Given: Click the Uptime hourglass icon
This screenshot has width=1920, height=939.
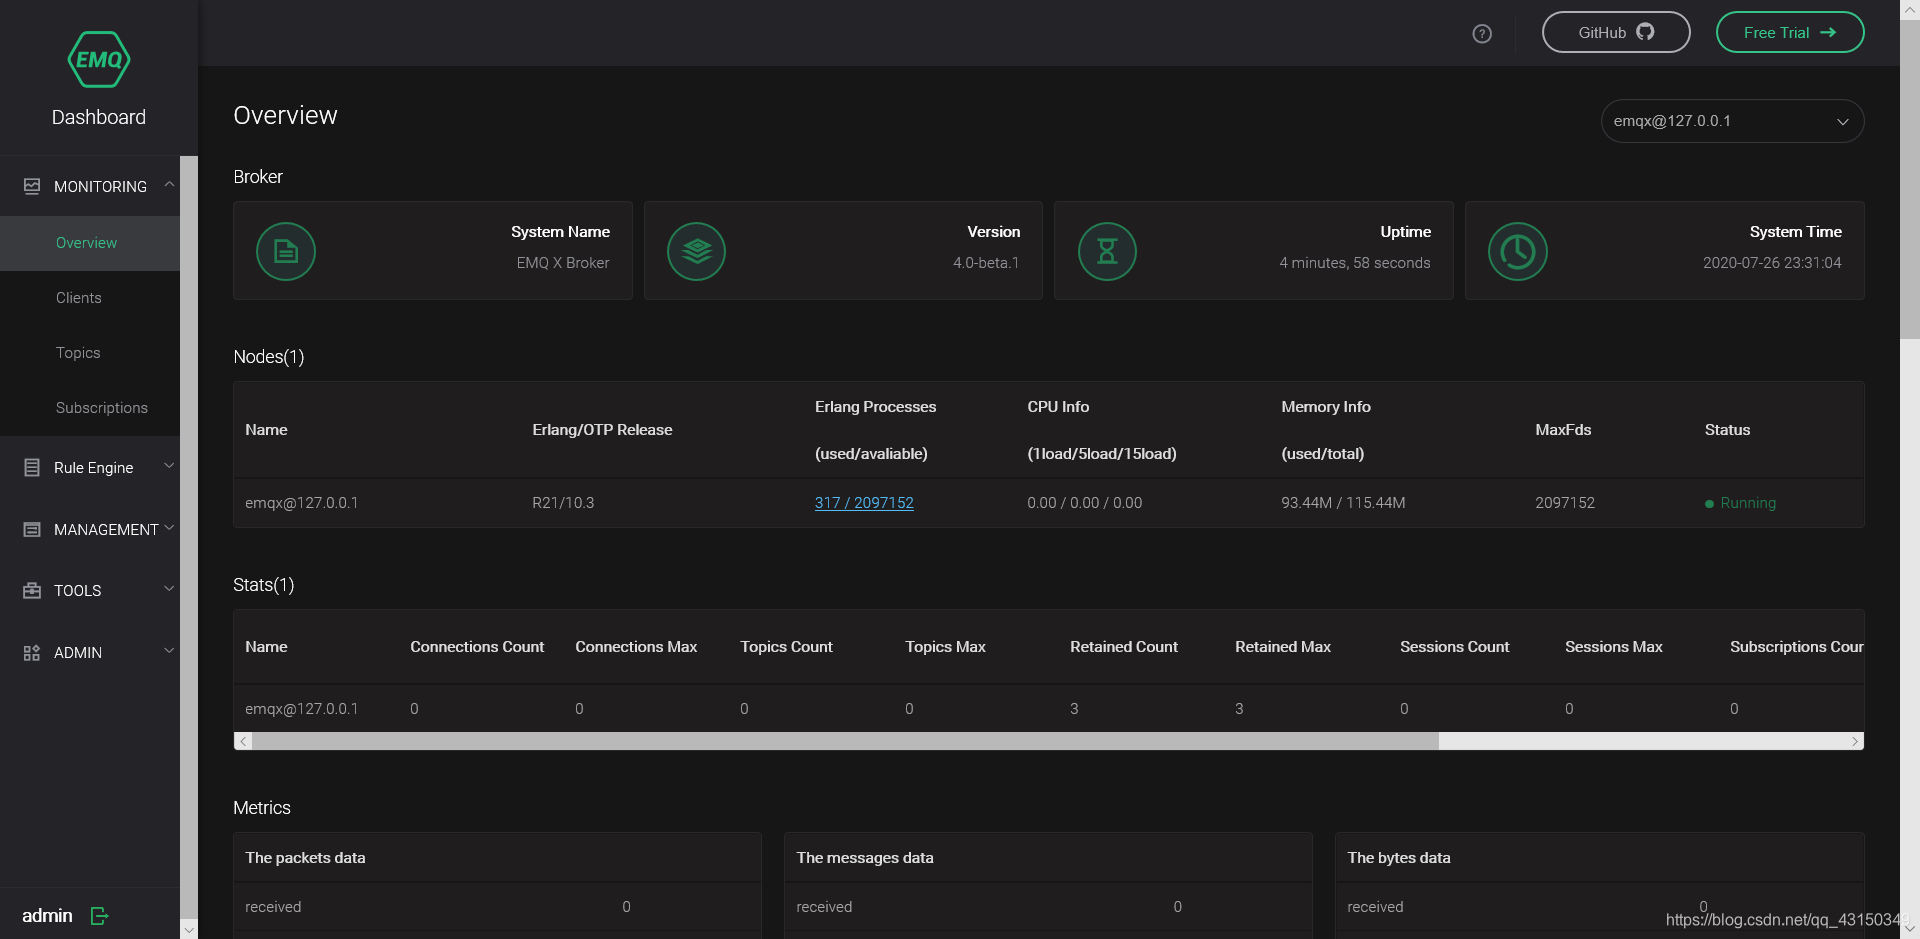Looking at the screenshot, I should pos(1107,251).
